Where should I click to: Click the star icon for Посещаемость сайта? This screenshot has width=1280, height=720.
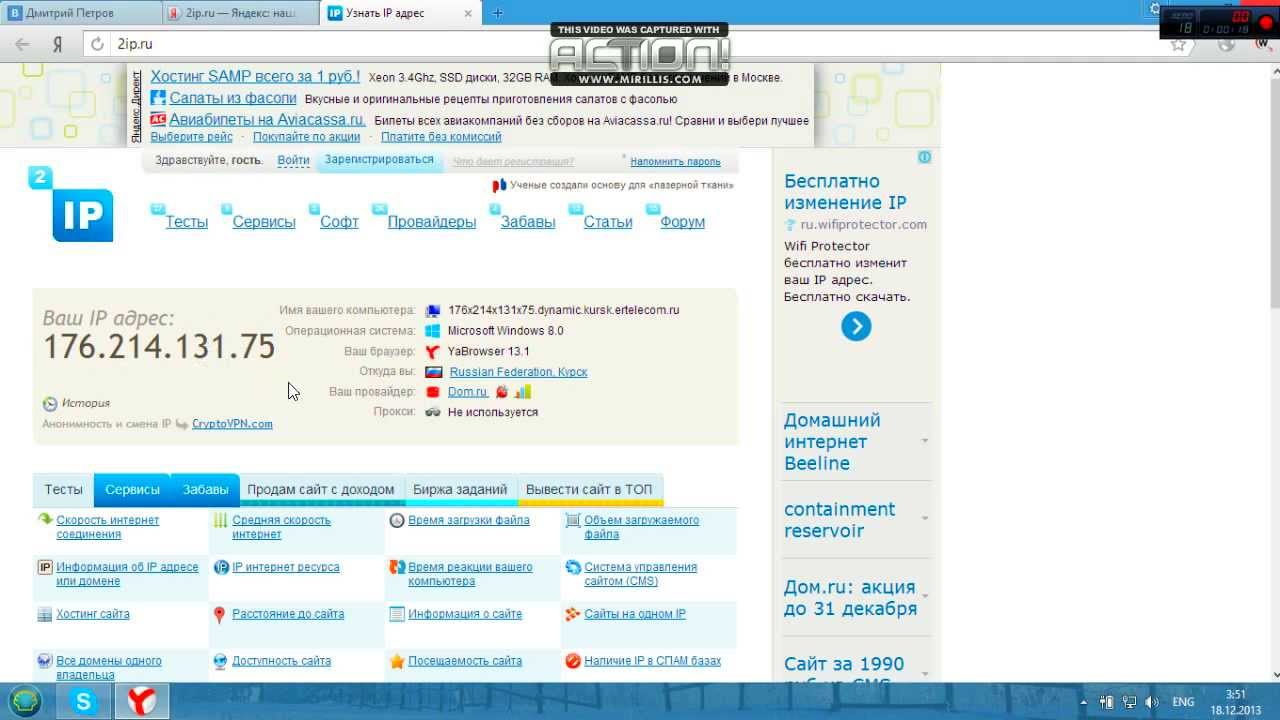397,661
